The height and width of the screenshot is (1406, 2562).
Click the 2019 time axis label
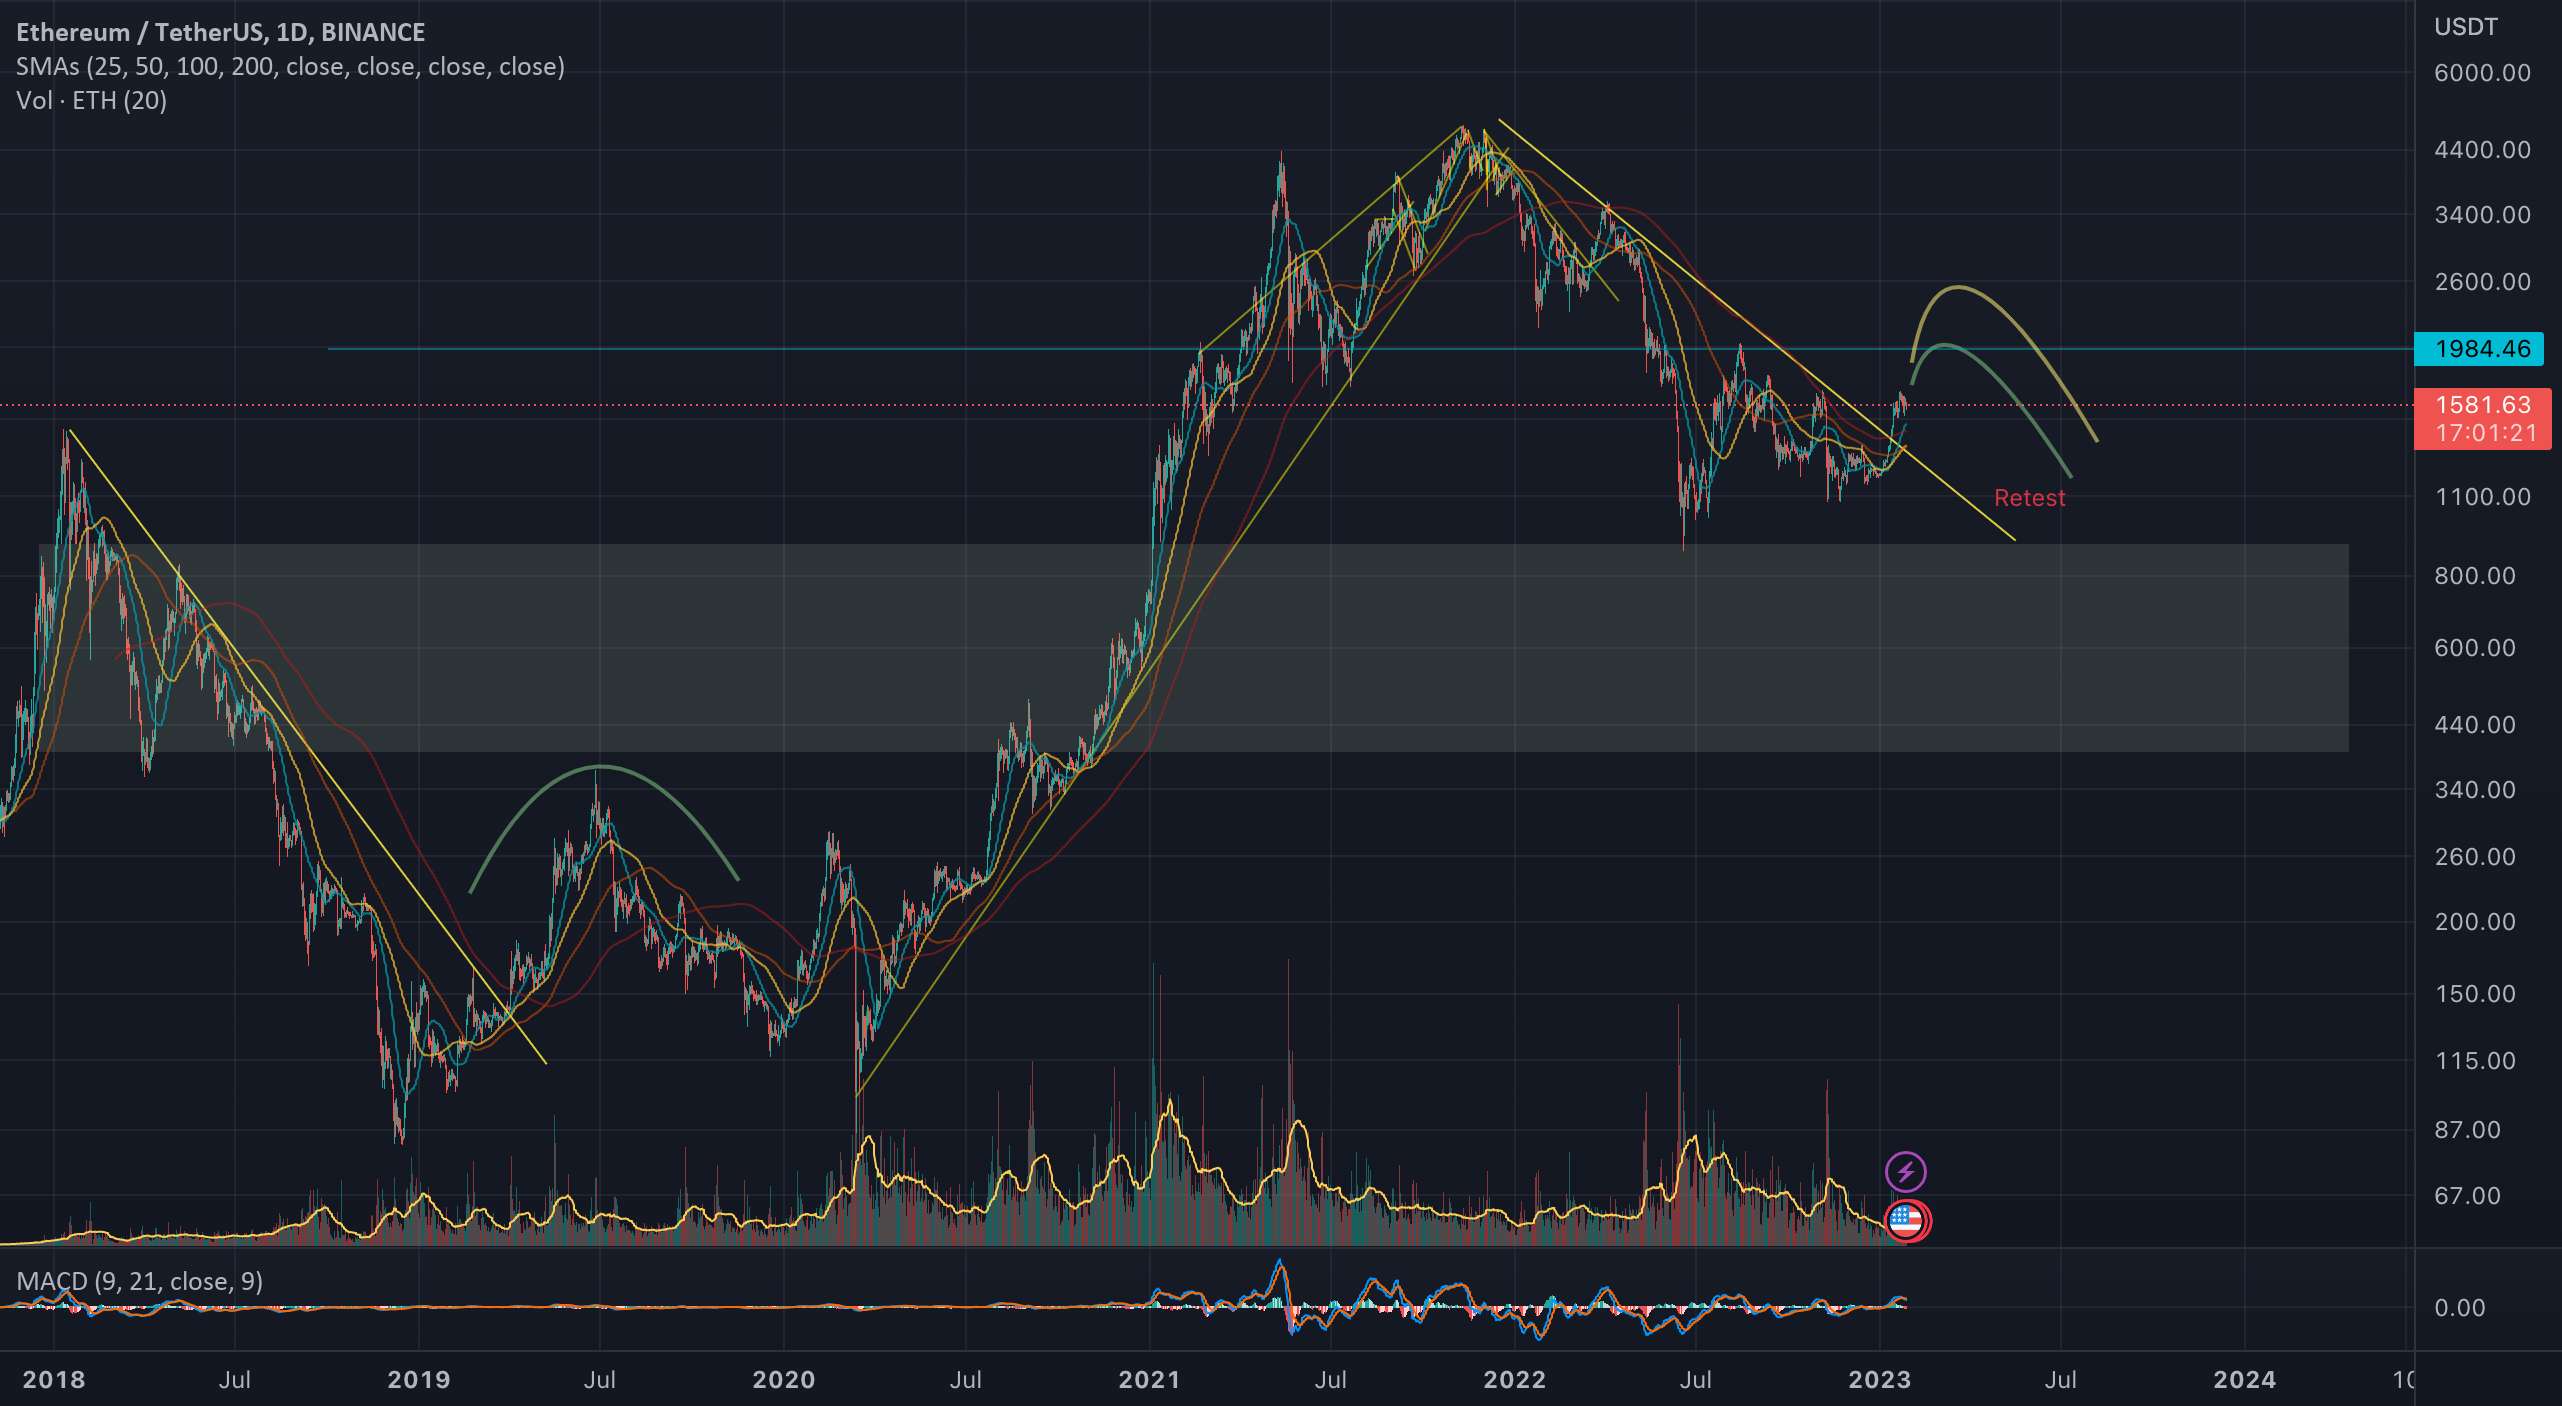(x=419, y=1380)
